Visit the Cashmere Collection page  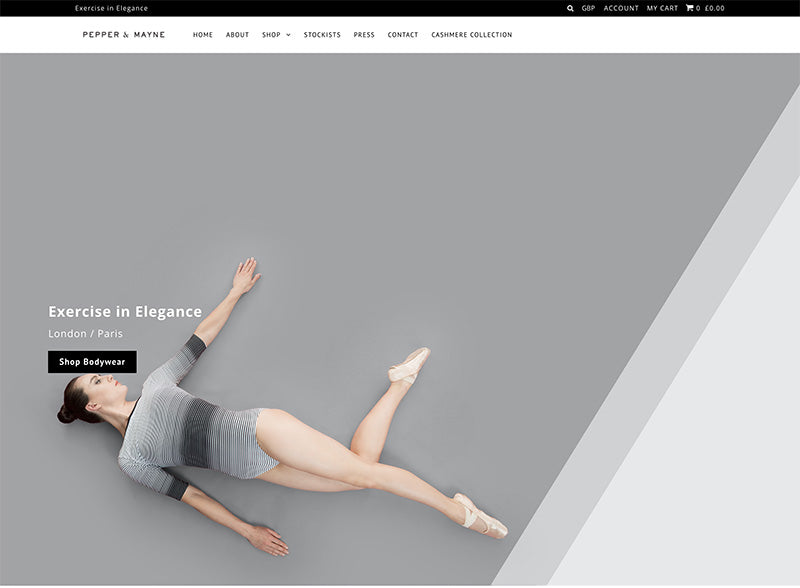coord(471,35)
